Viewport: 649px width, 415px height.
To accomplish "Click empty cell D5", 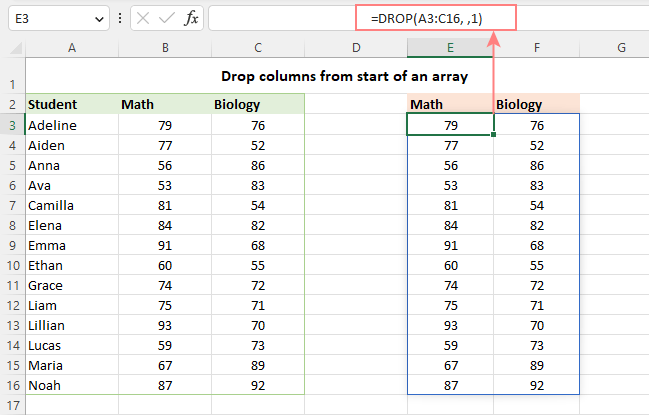I will point(356,165).
